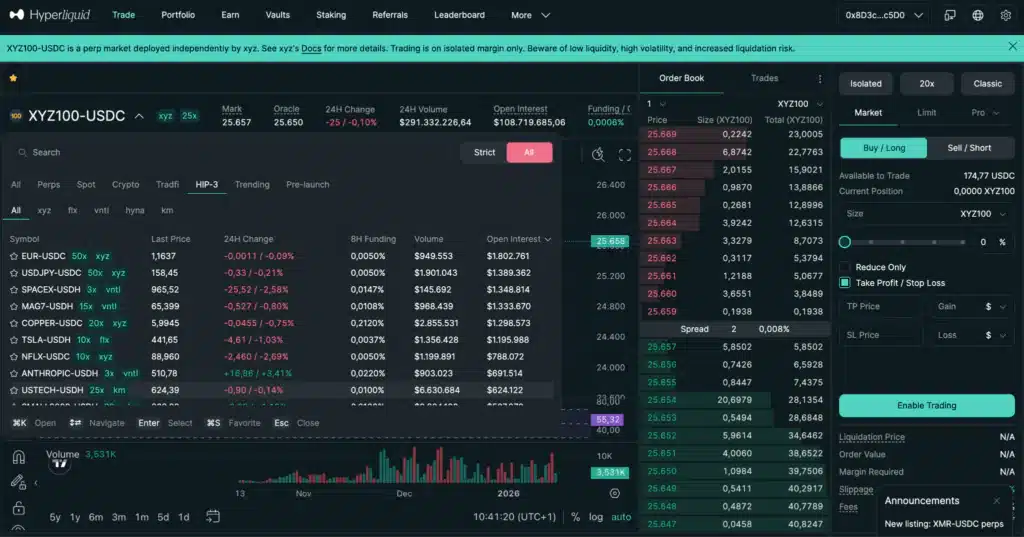Screen dimensions: 1024x537
Task: Favorite the TSLA-USDH star icon
Action: click(14, 339)
